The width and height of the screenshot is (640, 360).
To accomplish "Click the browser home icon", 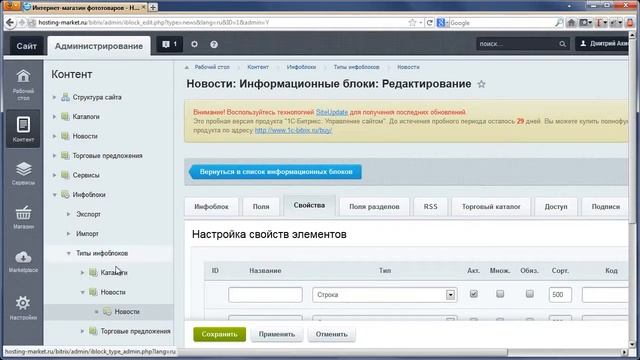I will click(571, 23).
